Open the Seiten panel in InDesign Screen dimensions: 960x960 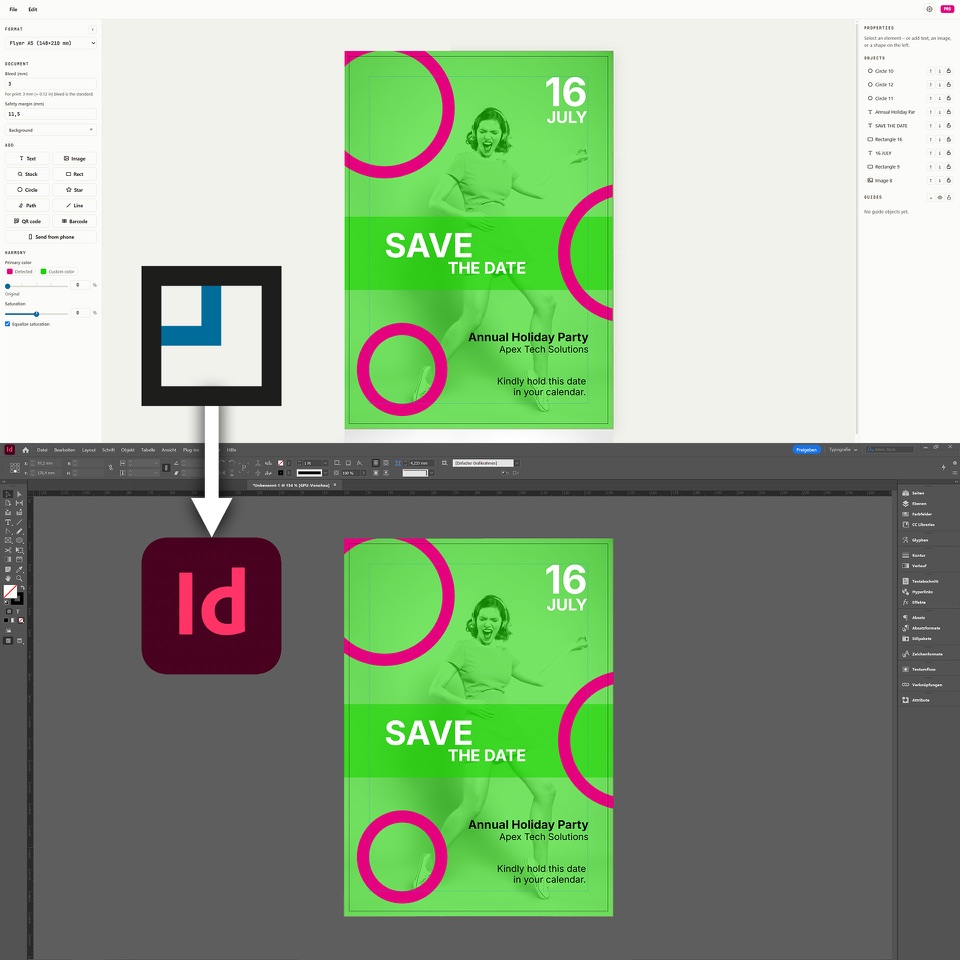(x=913, y=493)
